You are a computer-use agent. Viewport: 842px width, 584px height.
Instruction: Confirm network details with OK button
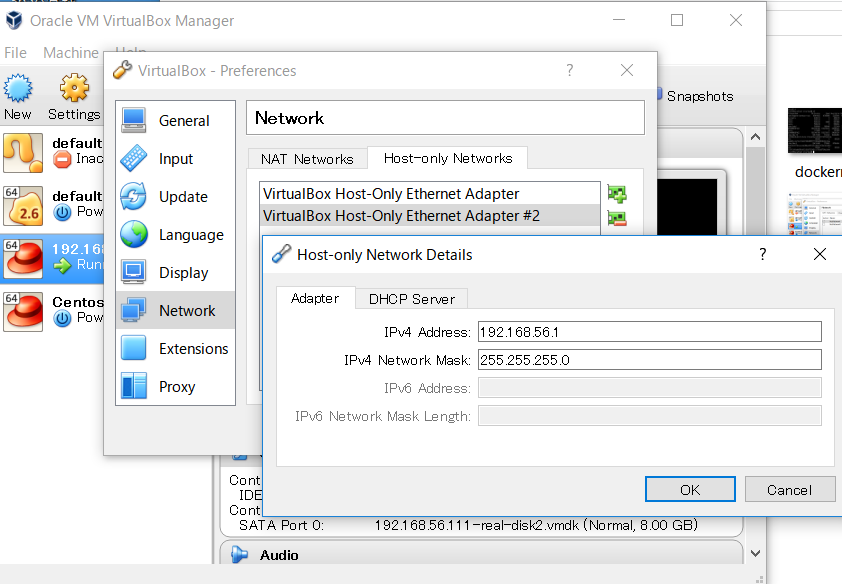point(690,490)
